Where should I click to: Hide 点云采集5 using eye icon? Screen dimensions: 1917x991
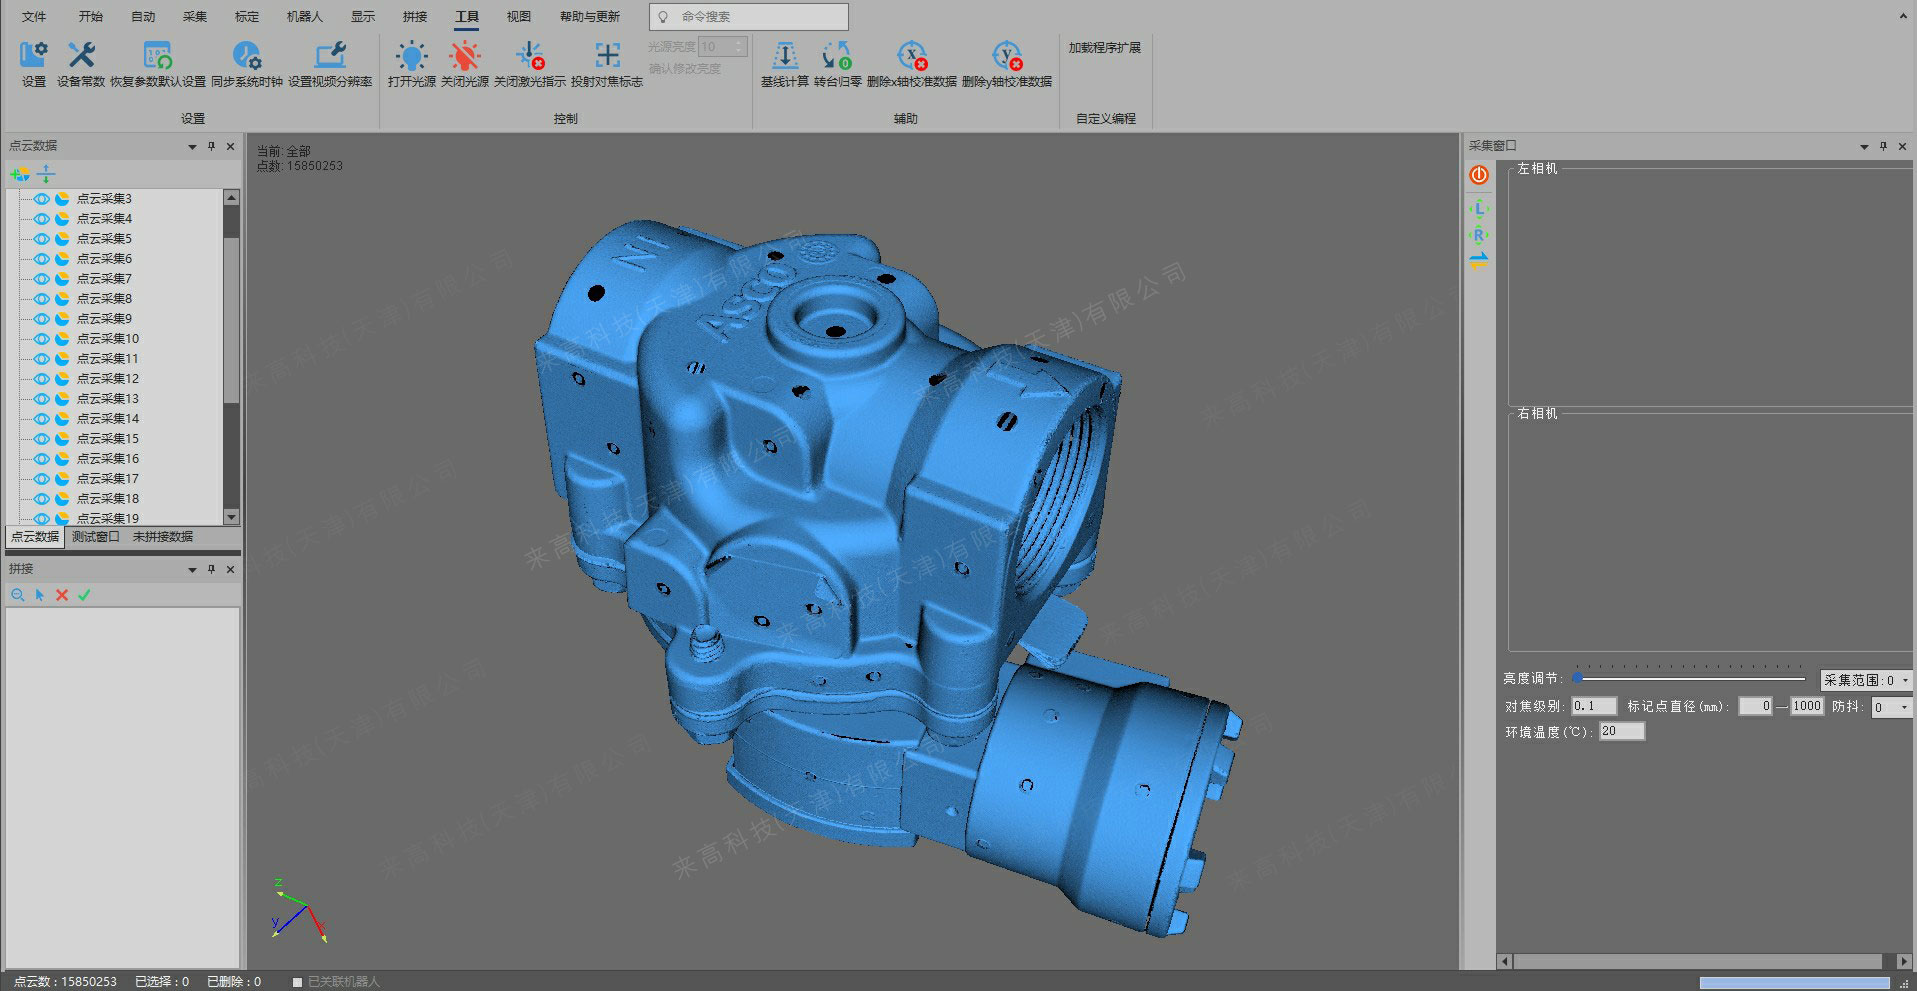click(x=42, y=239)
